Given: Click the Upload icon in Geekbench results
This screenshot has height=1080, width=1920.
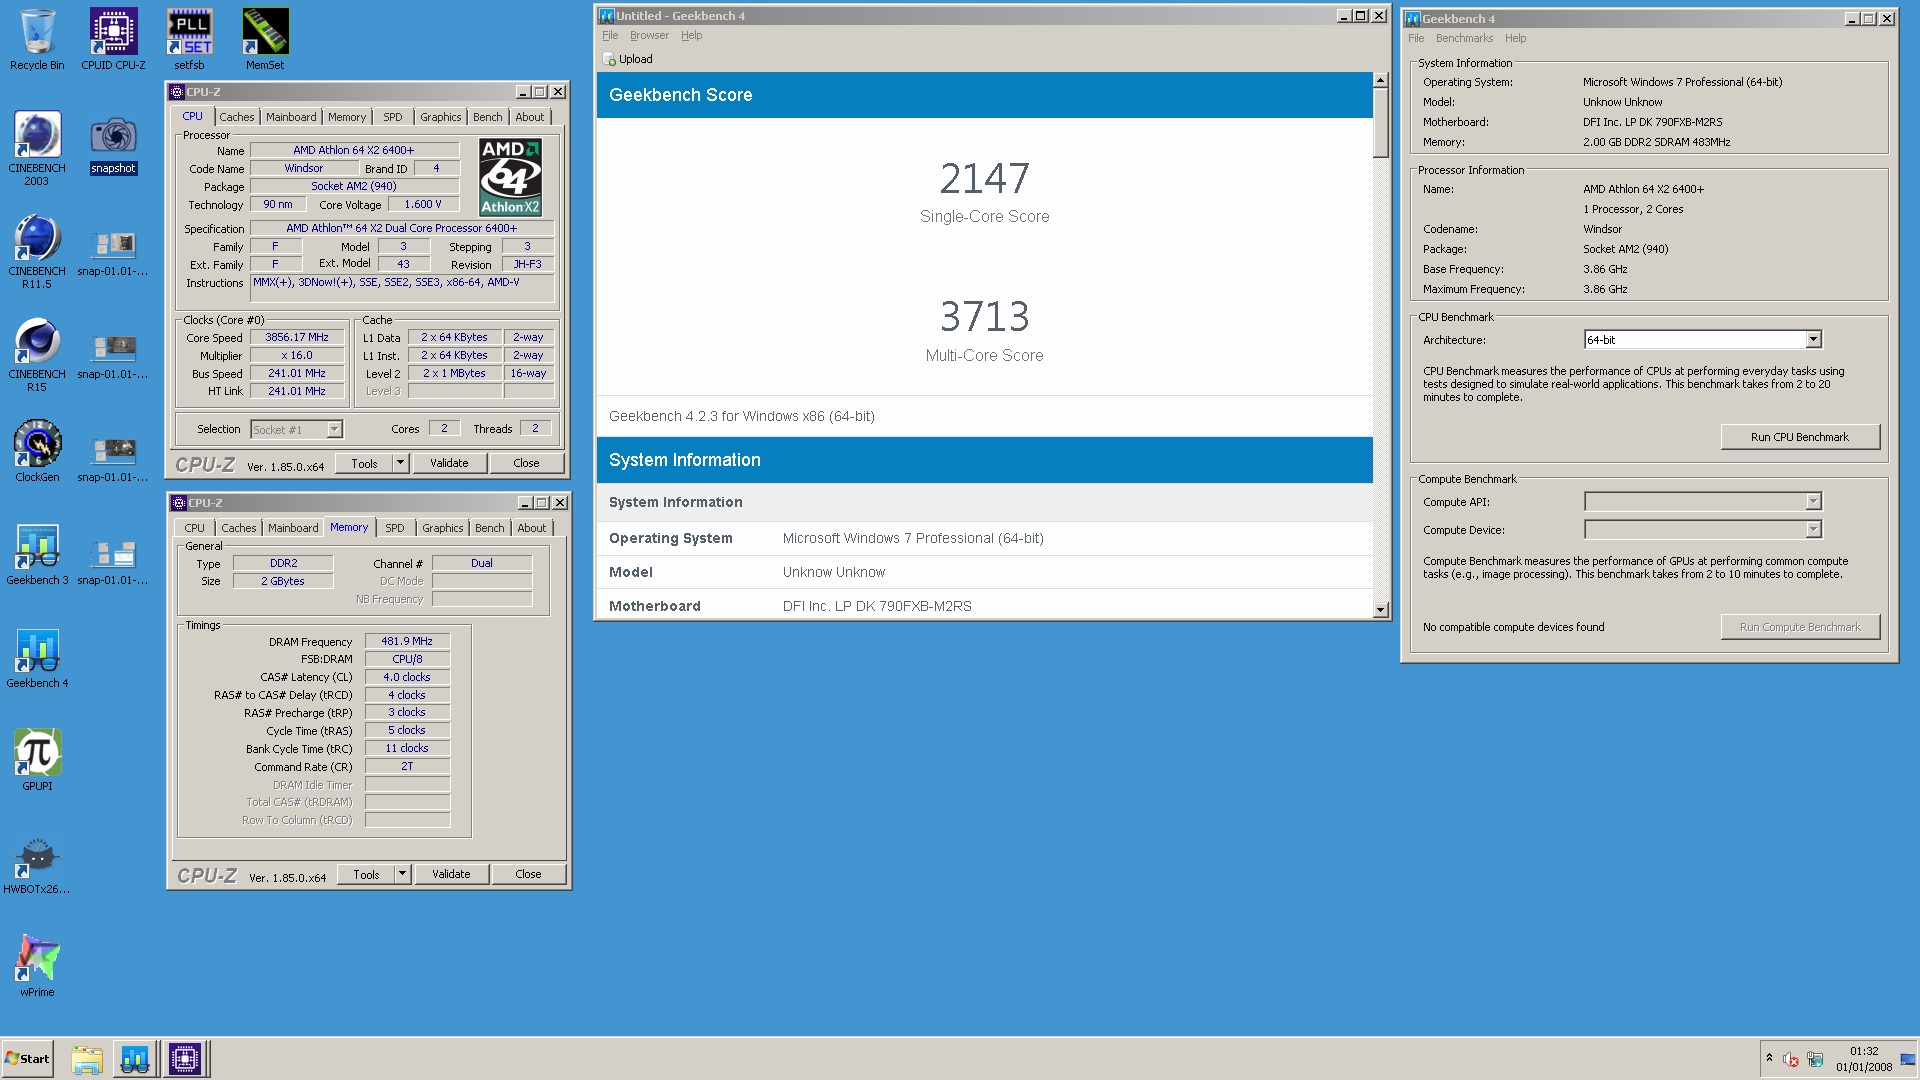Looking at the screenshot, I should [x=609, y=59].
